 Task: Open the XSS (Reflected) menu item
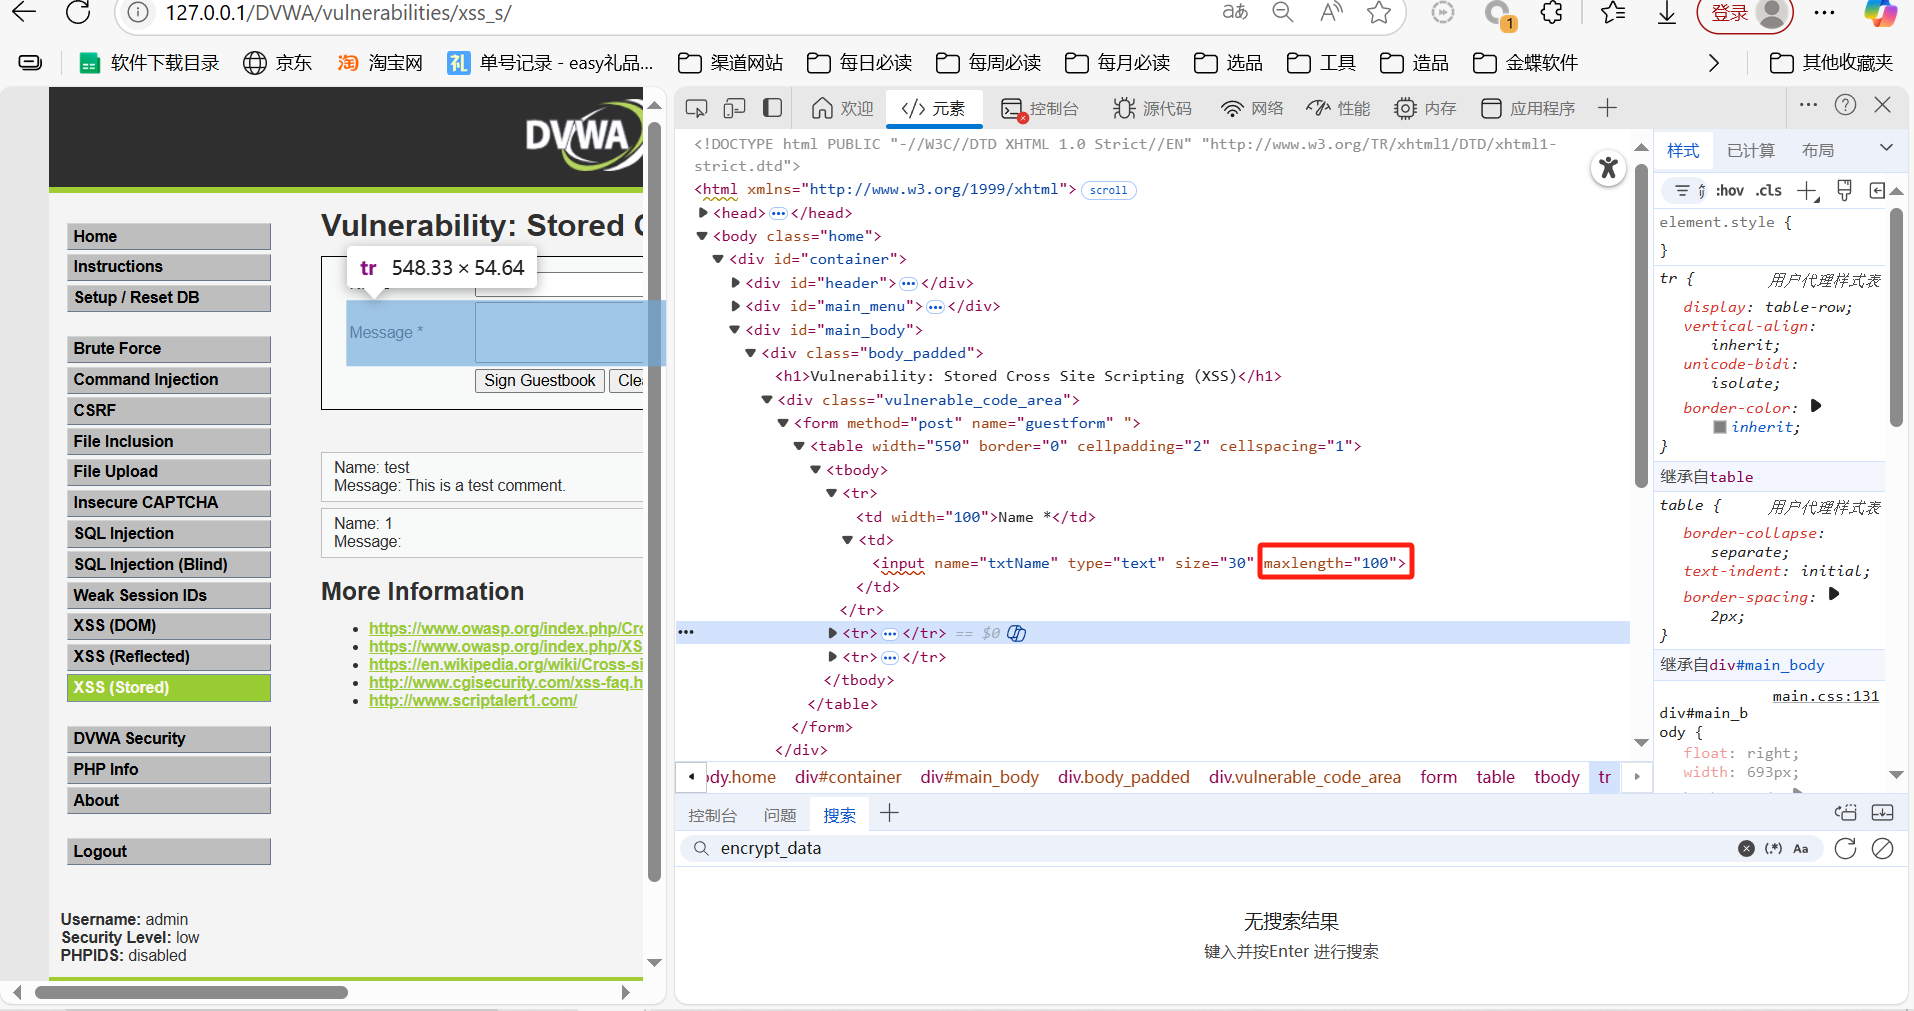coord(169,656)
